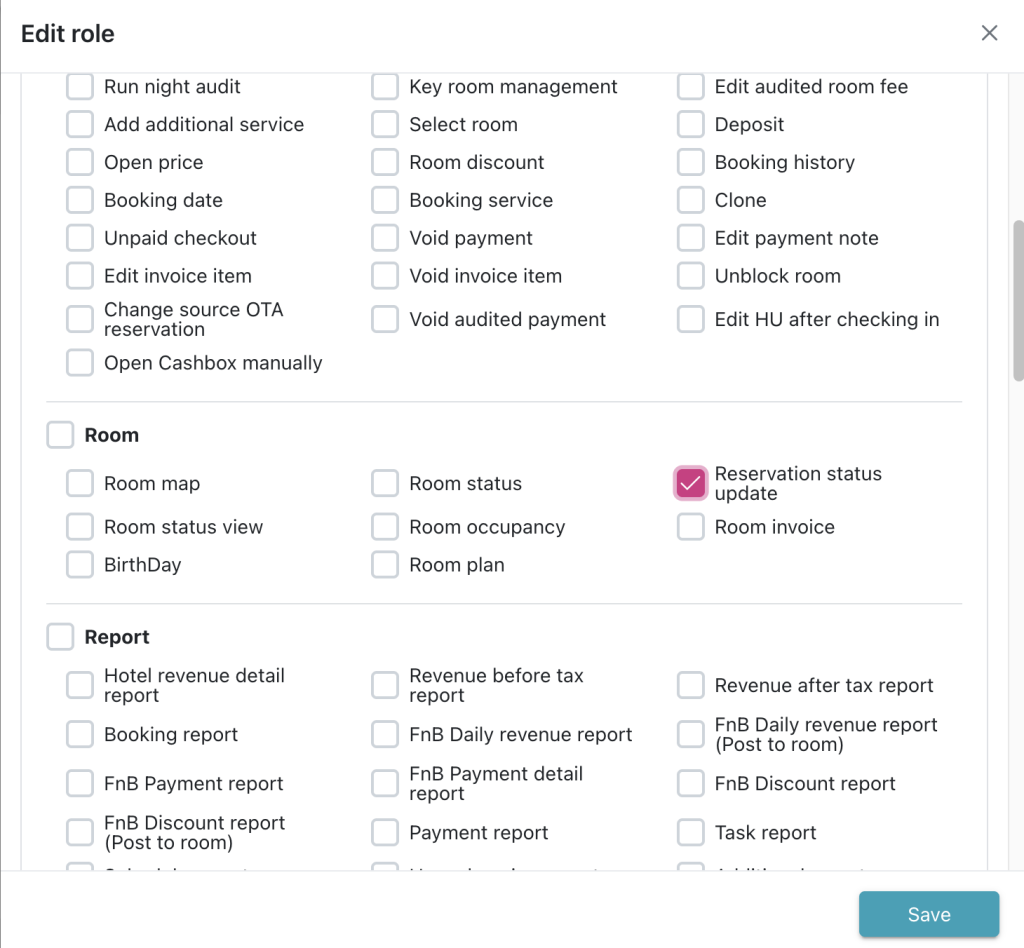Viewport: 1024px width, 948px height.
Task: Close the Edit role dialog
Action: [x=989, y=33]
